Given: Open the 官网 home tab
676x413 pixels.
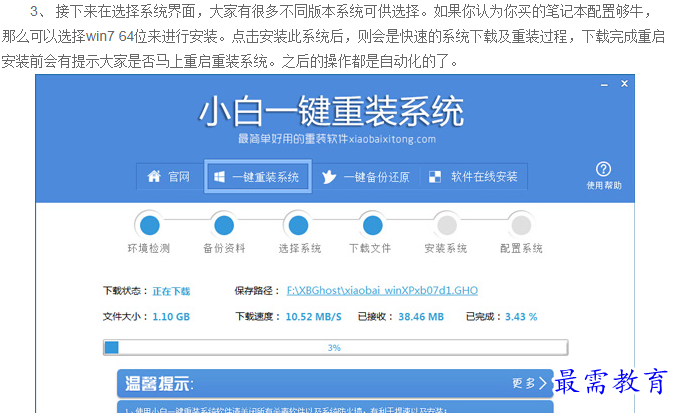Looking at the screenshot, I should tap(169, 176).
